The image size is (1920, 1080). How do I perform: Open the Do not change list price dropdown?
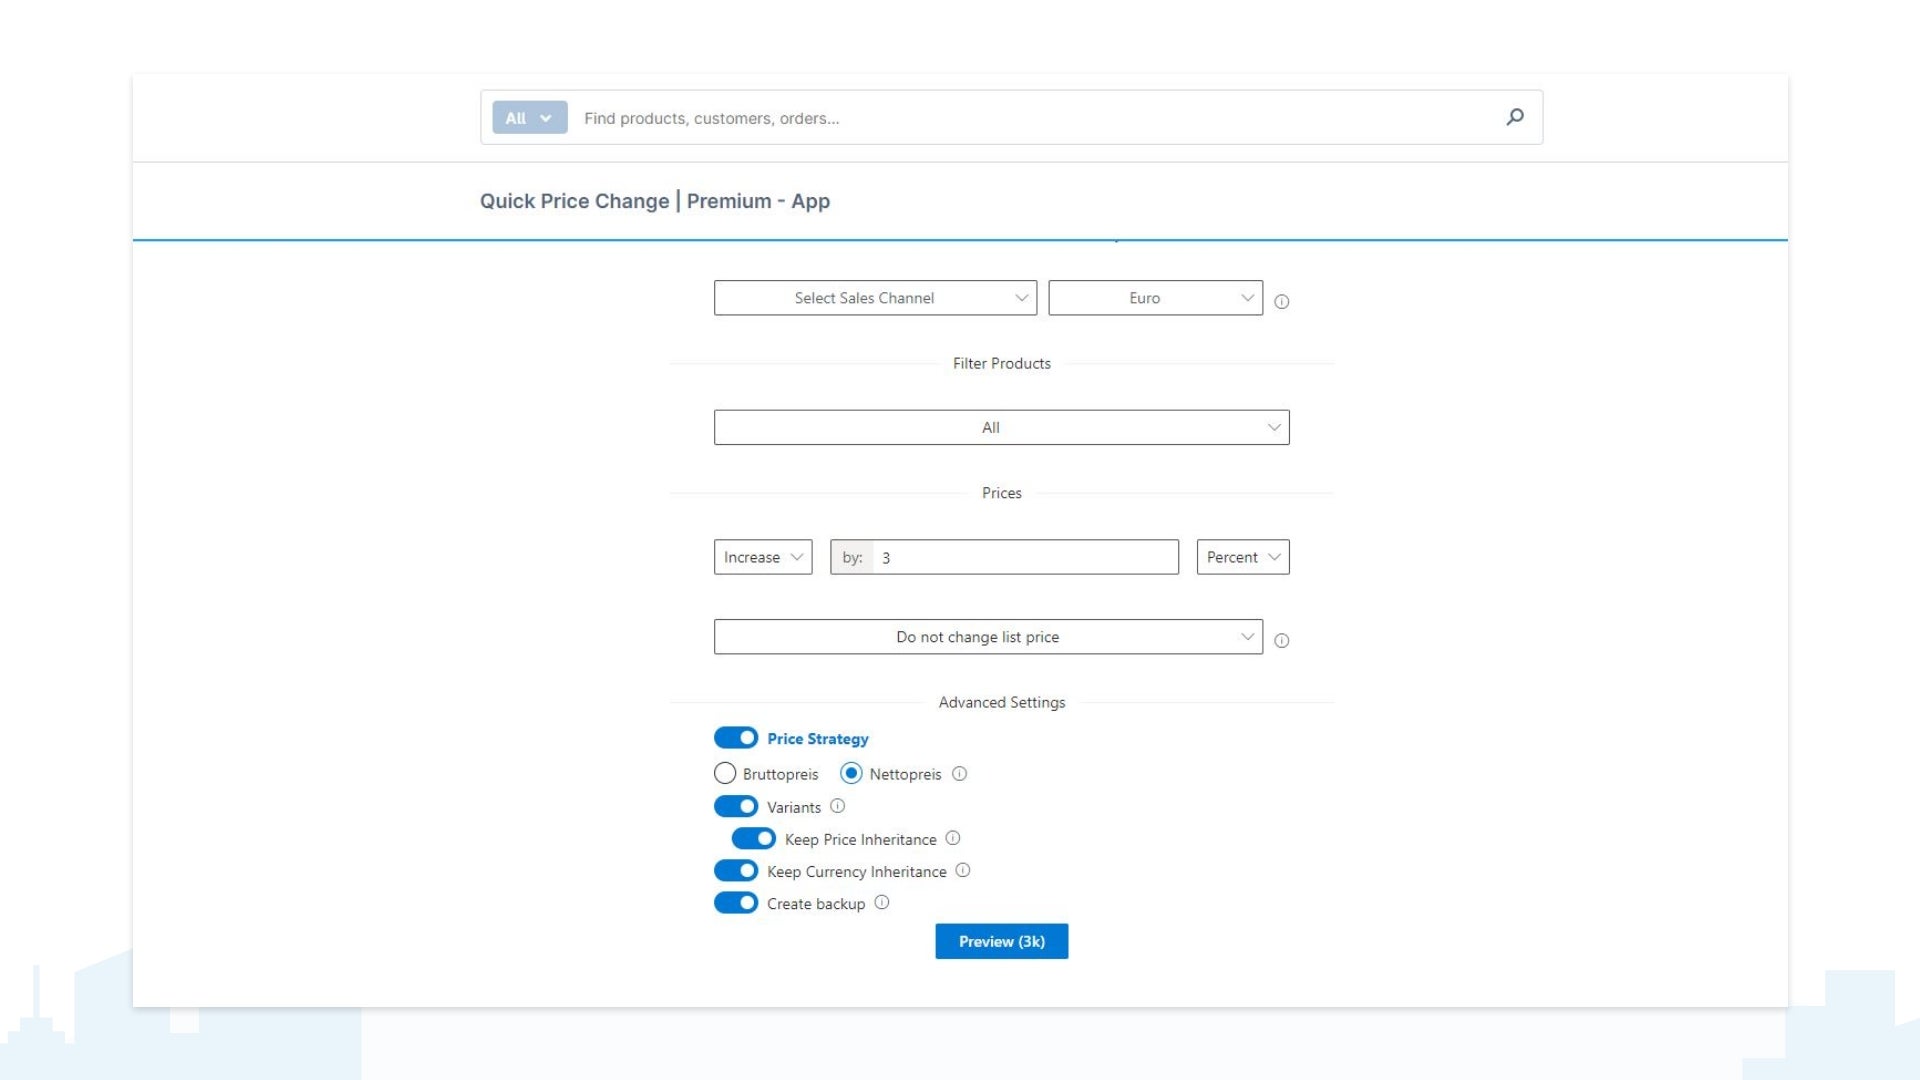985,637
